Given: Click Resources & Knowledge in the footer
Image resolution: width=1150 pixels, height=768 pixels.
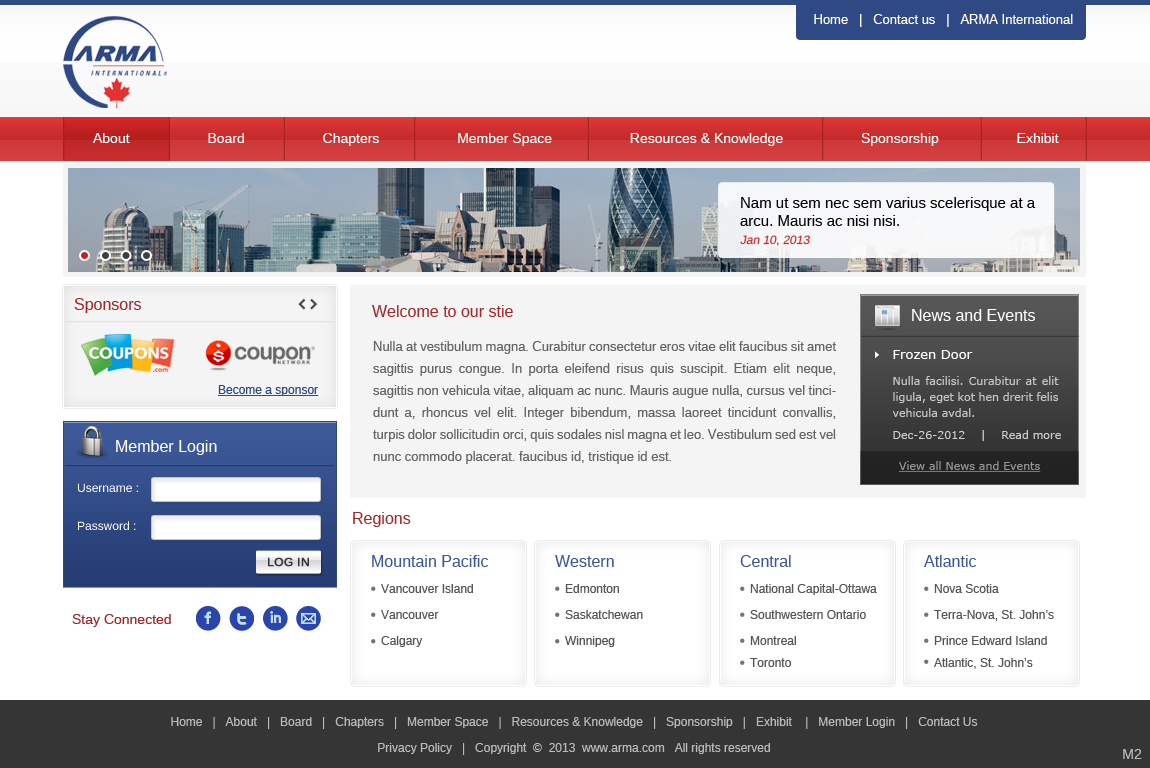Looking at the screenshot, I should point(576,722).
